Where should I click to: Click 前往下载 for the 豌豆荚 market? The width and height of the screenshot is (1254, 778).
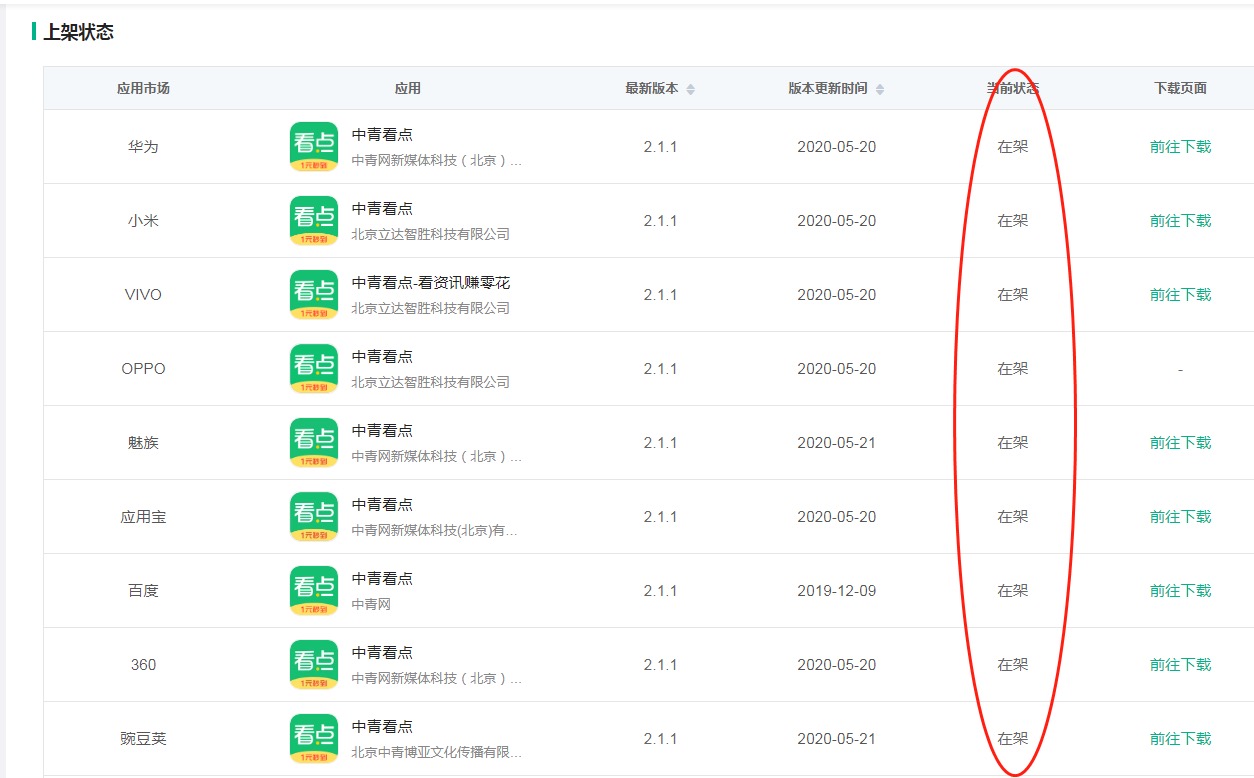click(x=1180, y=737)
